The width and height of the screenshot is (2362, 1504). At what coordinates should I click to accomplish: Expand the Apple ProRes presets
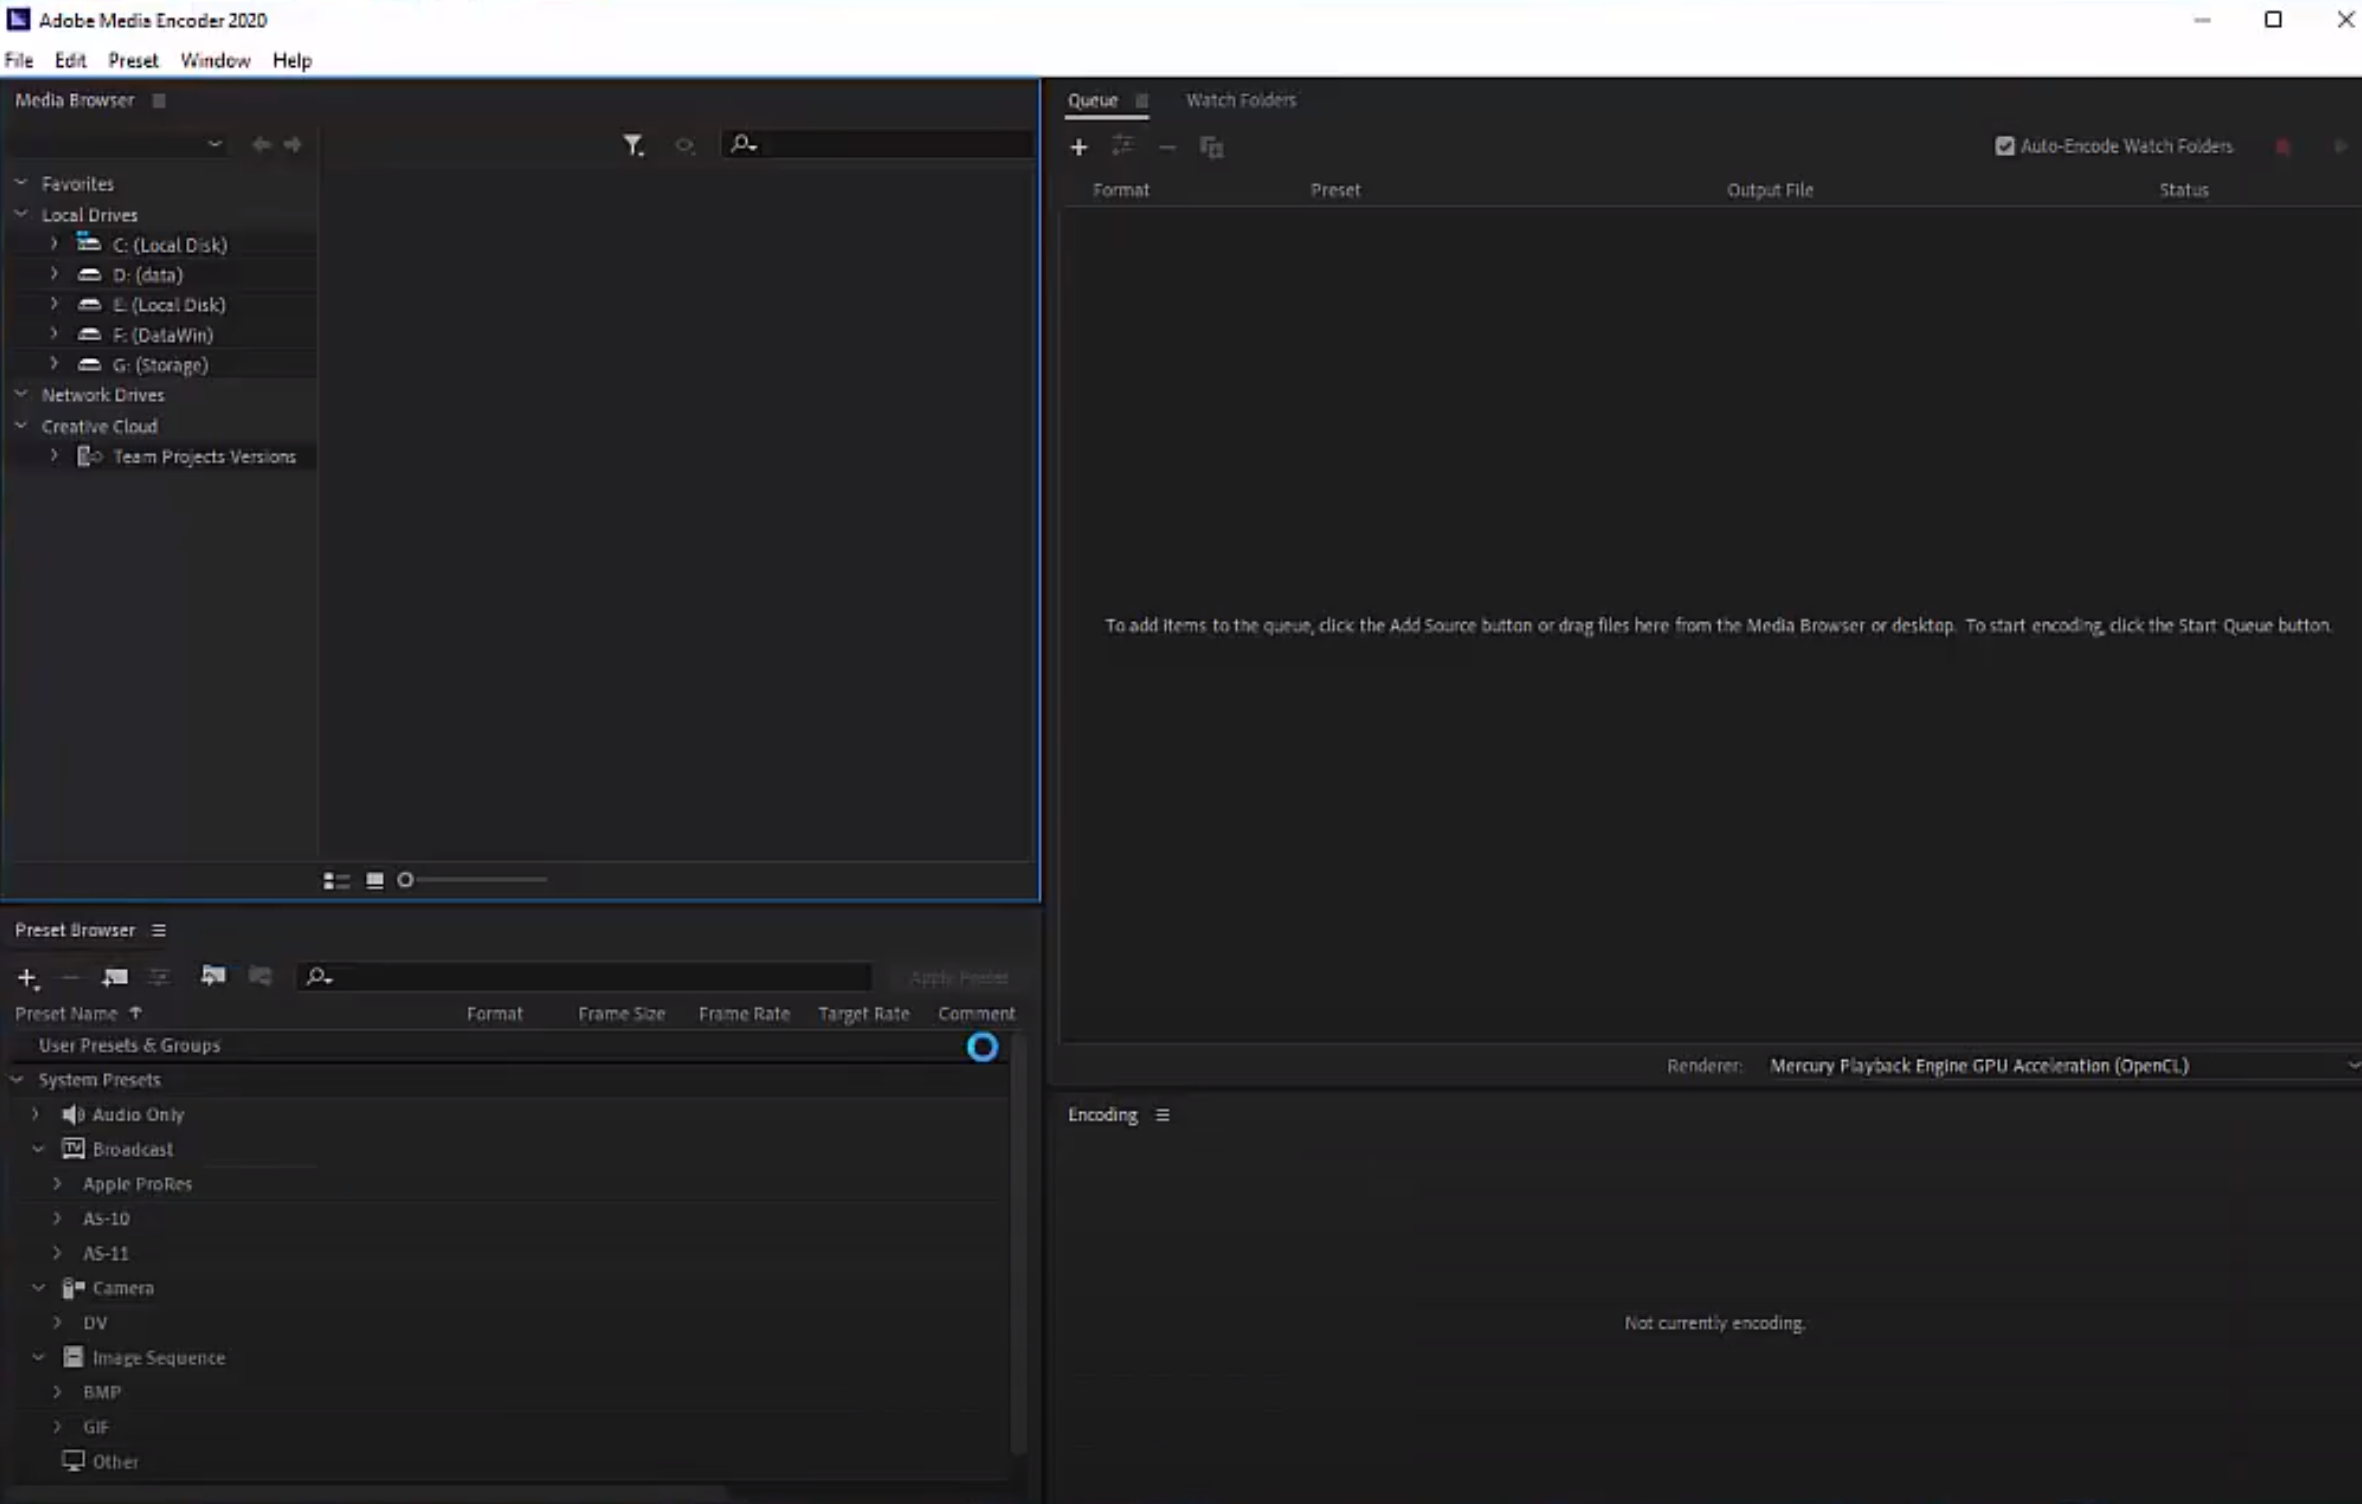[x=57, y=1184]
